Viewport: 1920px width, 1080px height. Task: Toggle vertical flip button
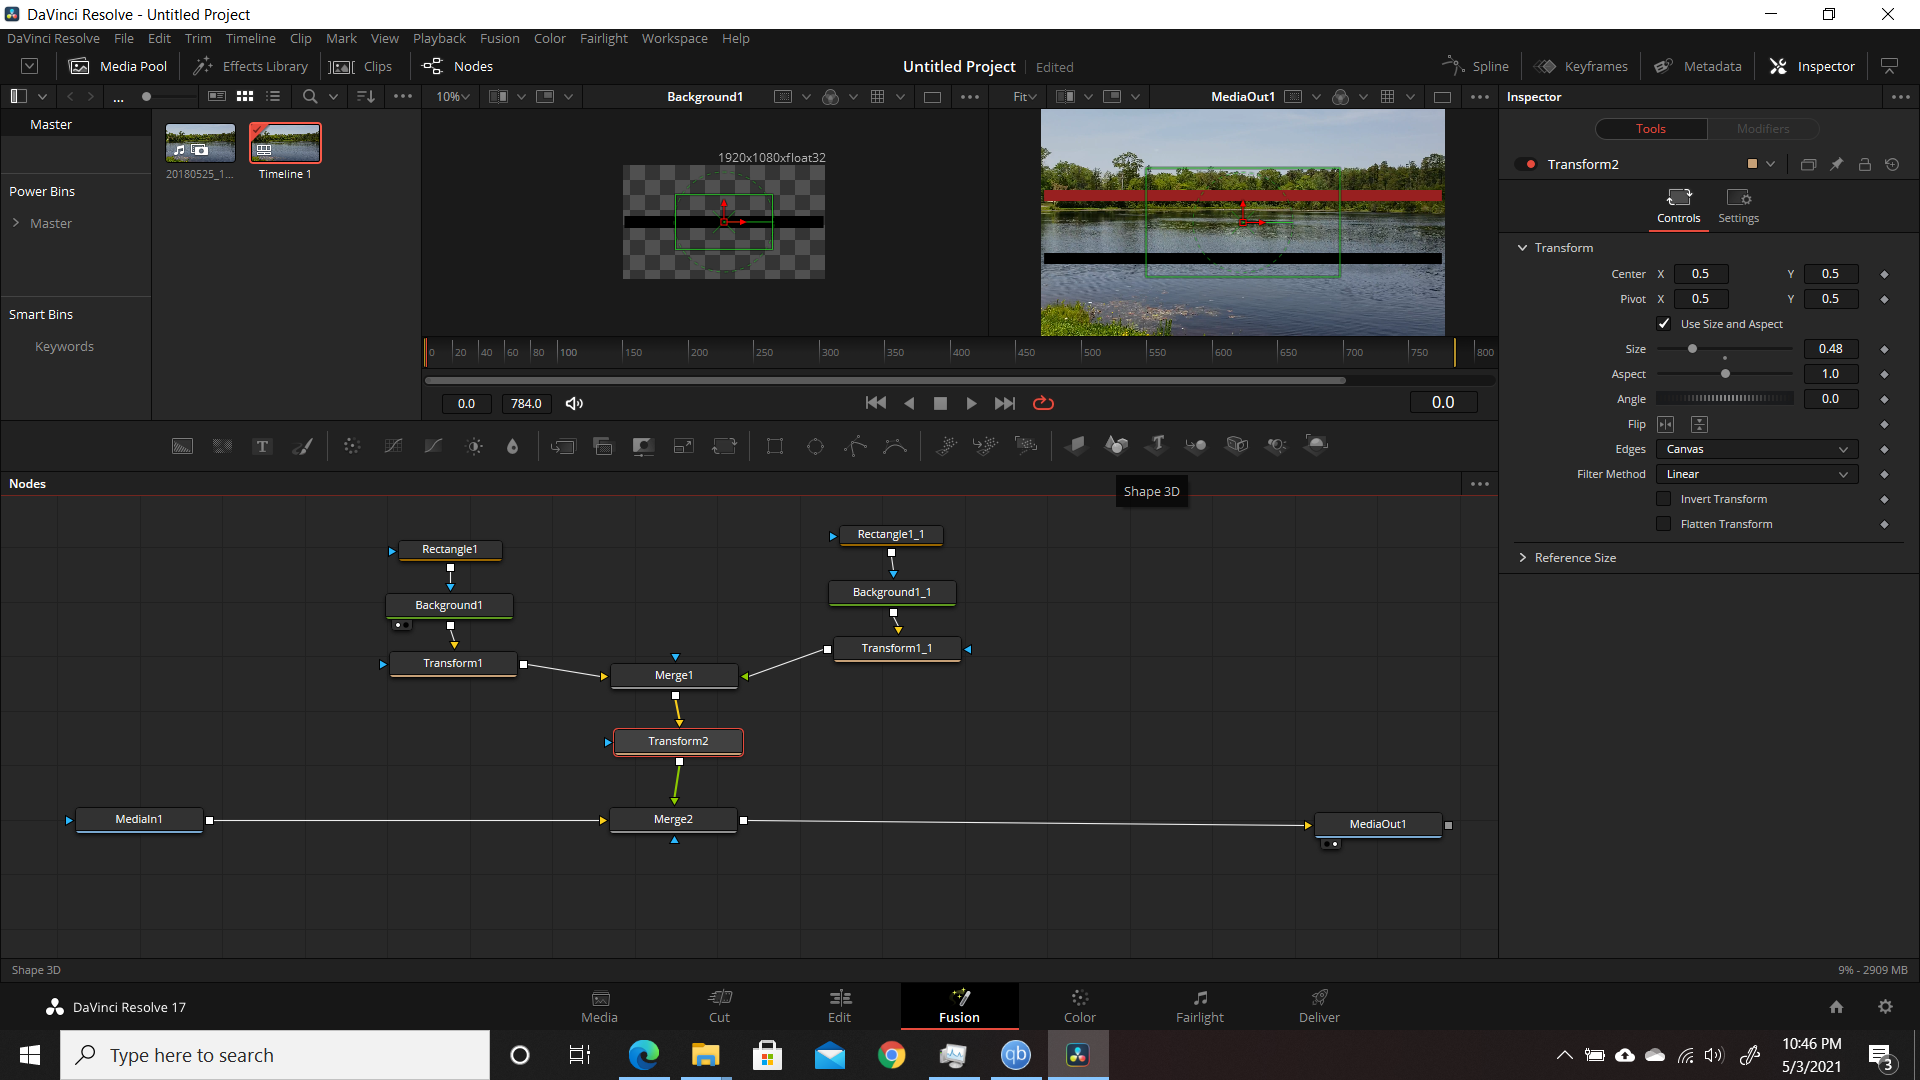(x=1700, y=424)
